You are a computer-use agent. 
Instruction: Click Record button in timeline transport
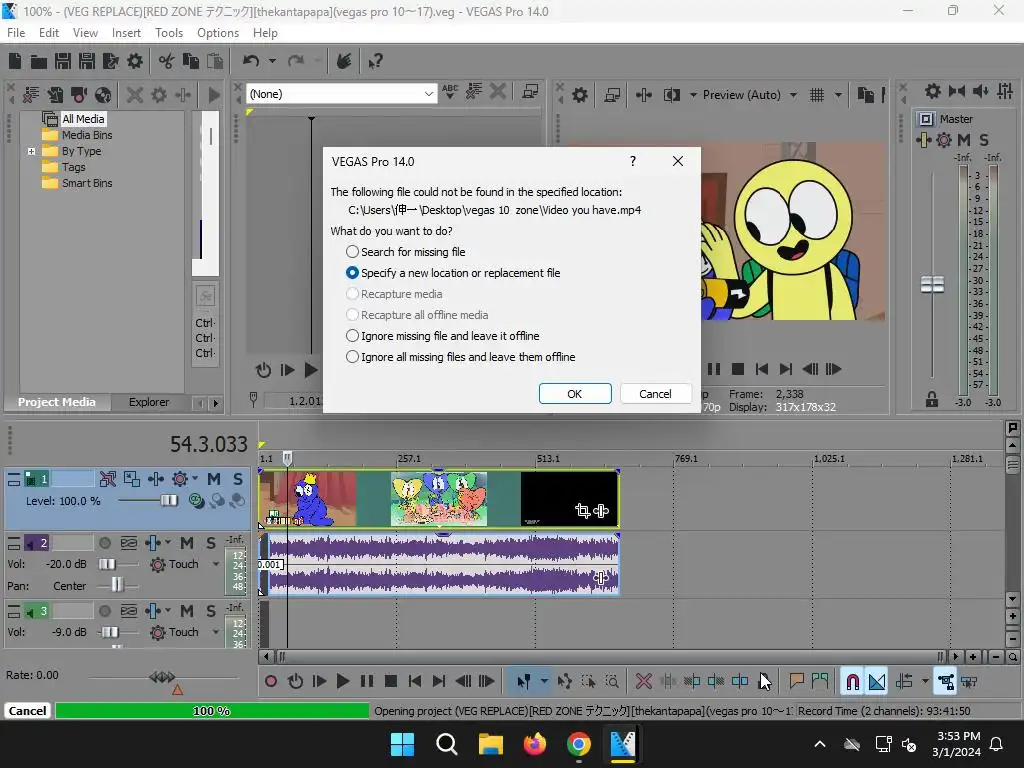pos(270,682)
